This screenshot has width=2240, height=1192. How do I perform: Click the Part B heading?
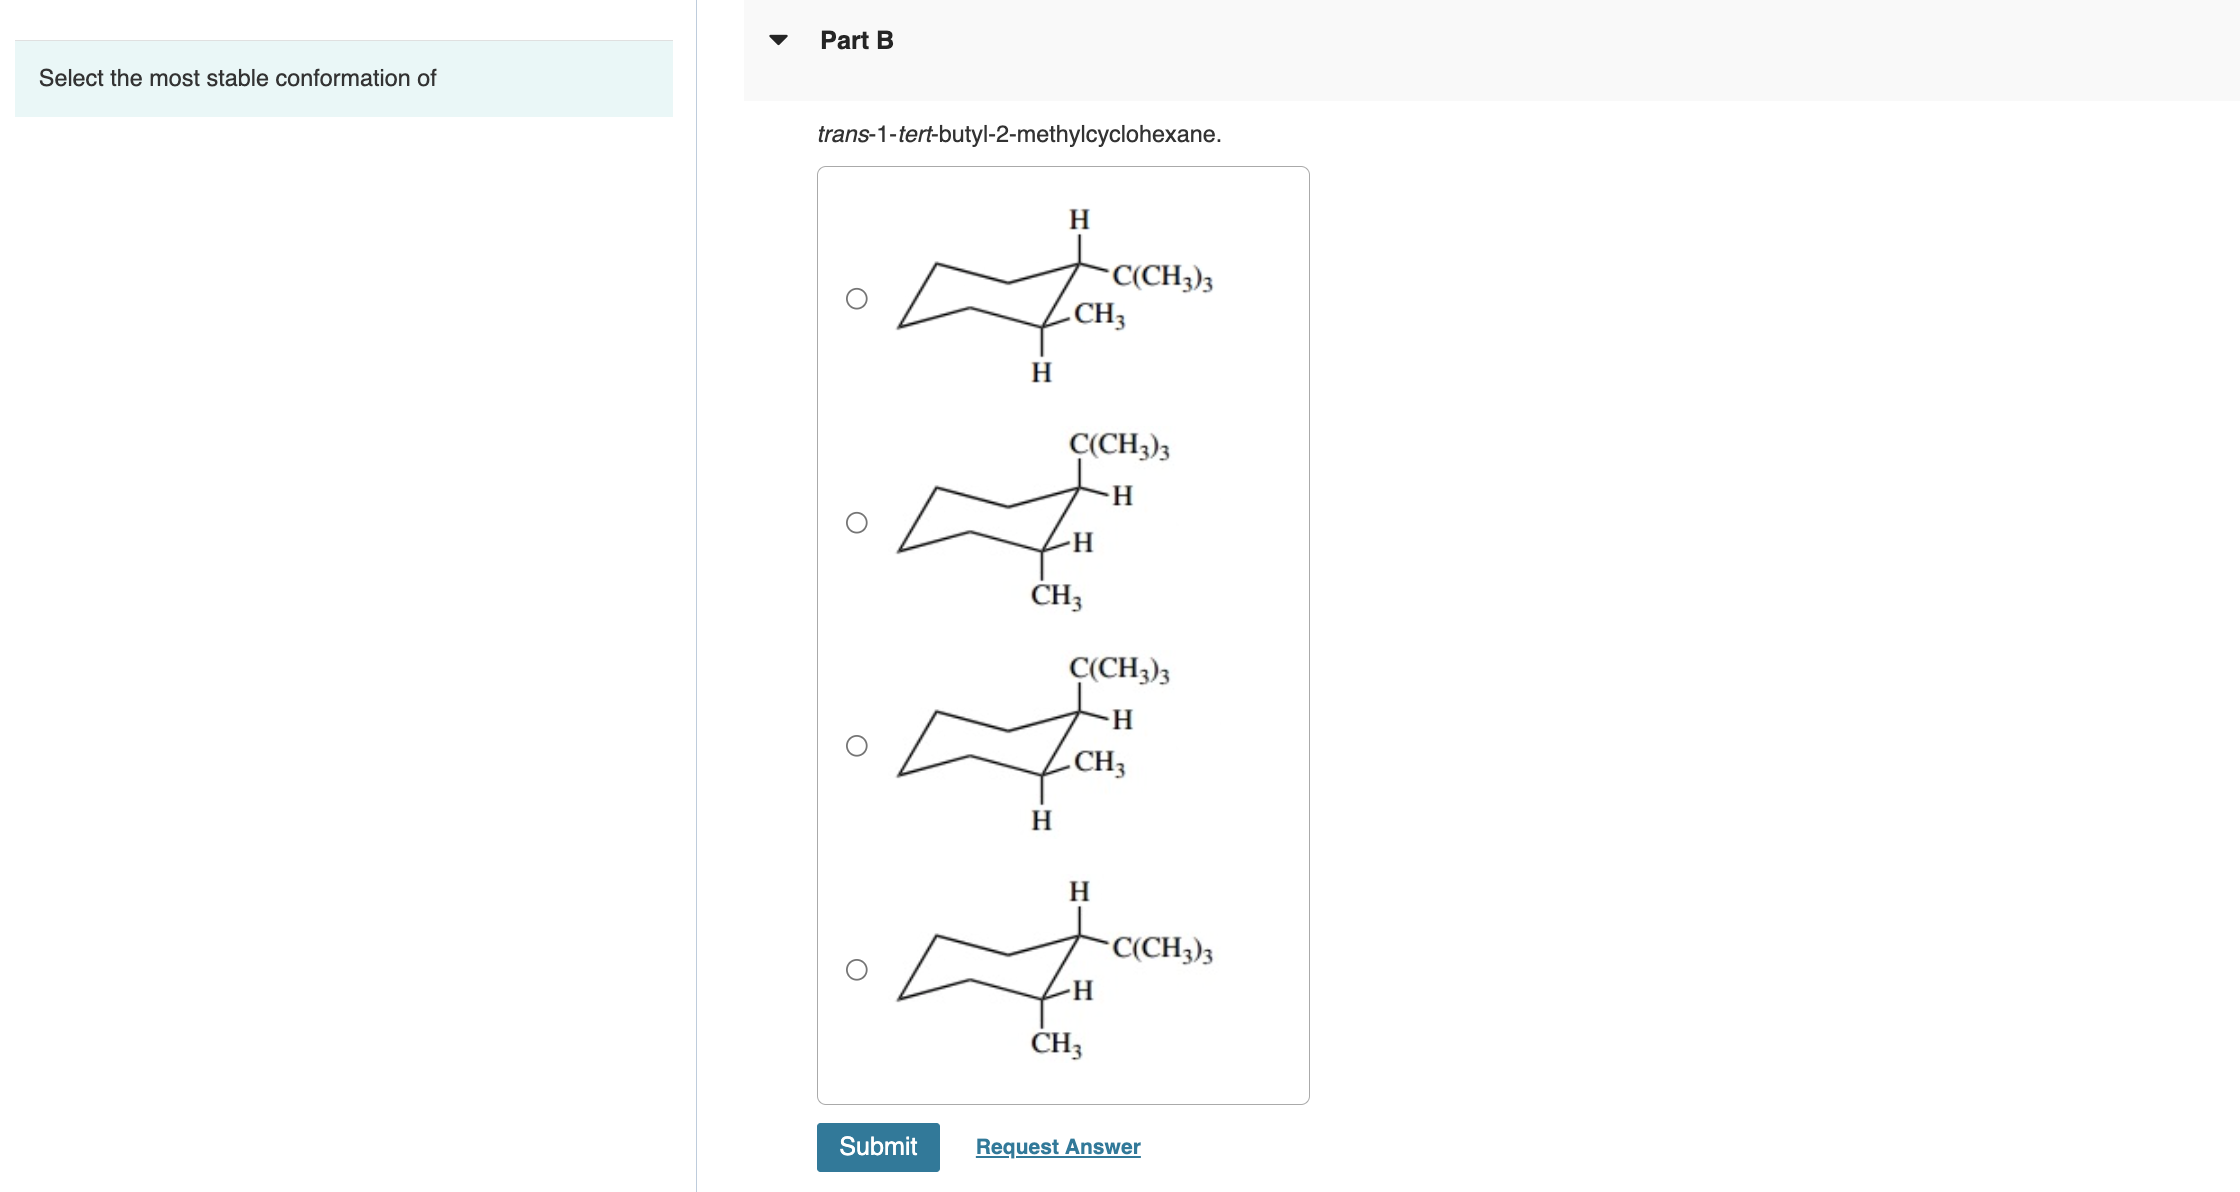tap(855, 40)
